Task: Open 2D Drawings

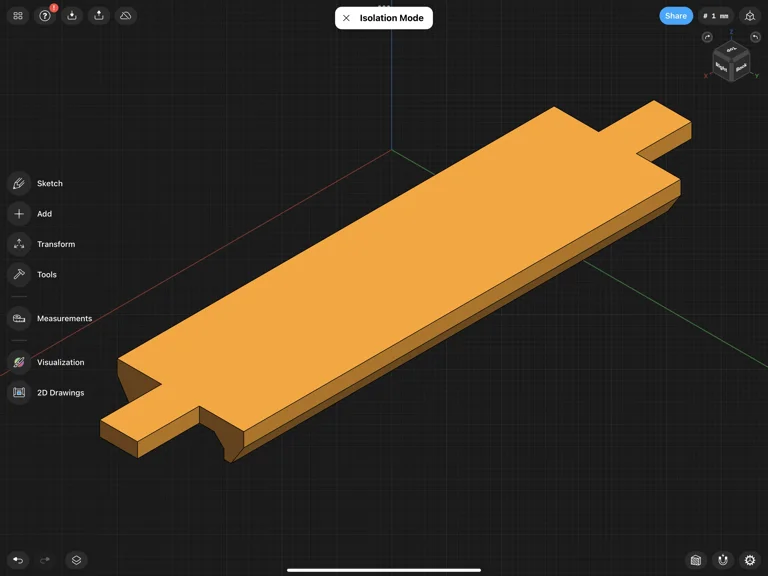Action: tap(19, 393)
